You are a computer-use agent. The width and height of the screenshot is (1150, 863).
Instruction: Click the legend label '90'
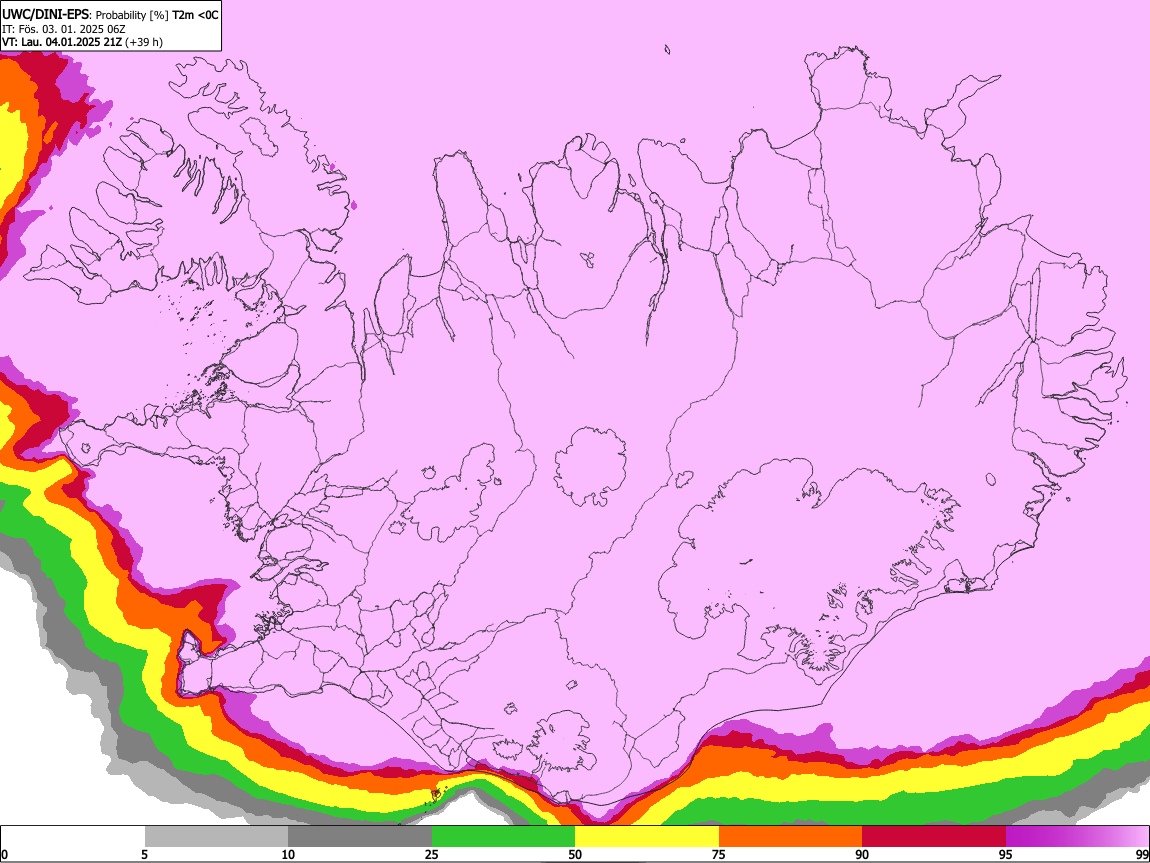(862, 854)
